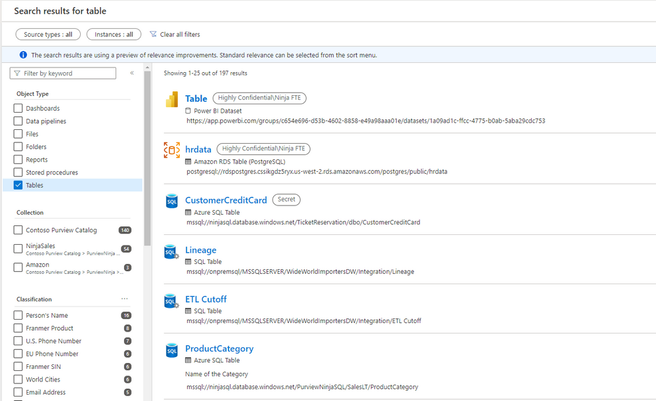This screenshot has width=656, height=401.
Task: Click the 54 count badge for NinjaSales
Action: tap(126, 249)
